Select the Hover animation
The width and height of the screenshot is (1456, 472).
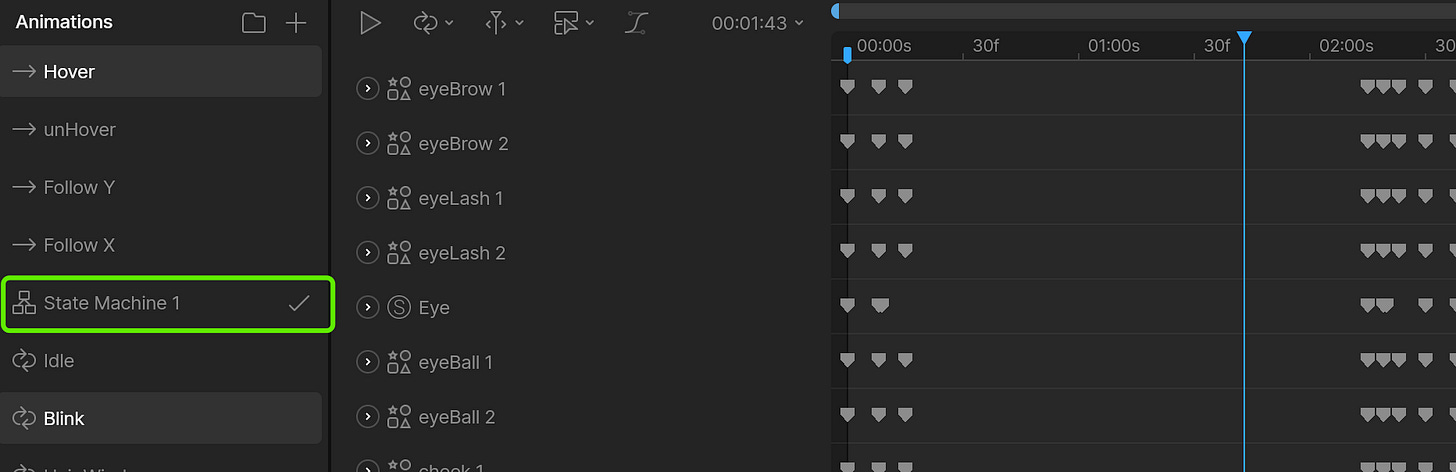coord(161,72)
